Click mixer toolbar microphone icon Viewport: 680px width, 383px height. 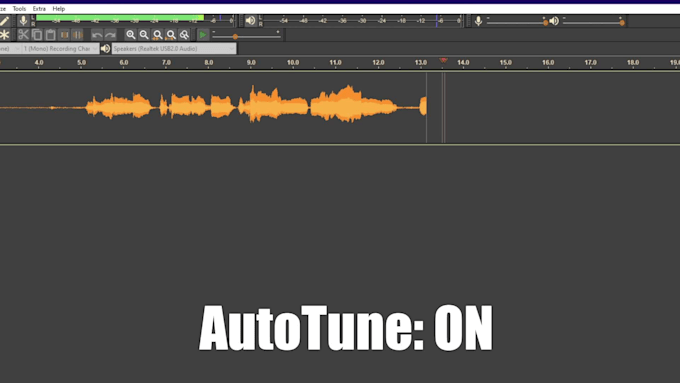coord(478,20)
